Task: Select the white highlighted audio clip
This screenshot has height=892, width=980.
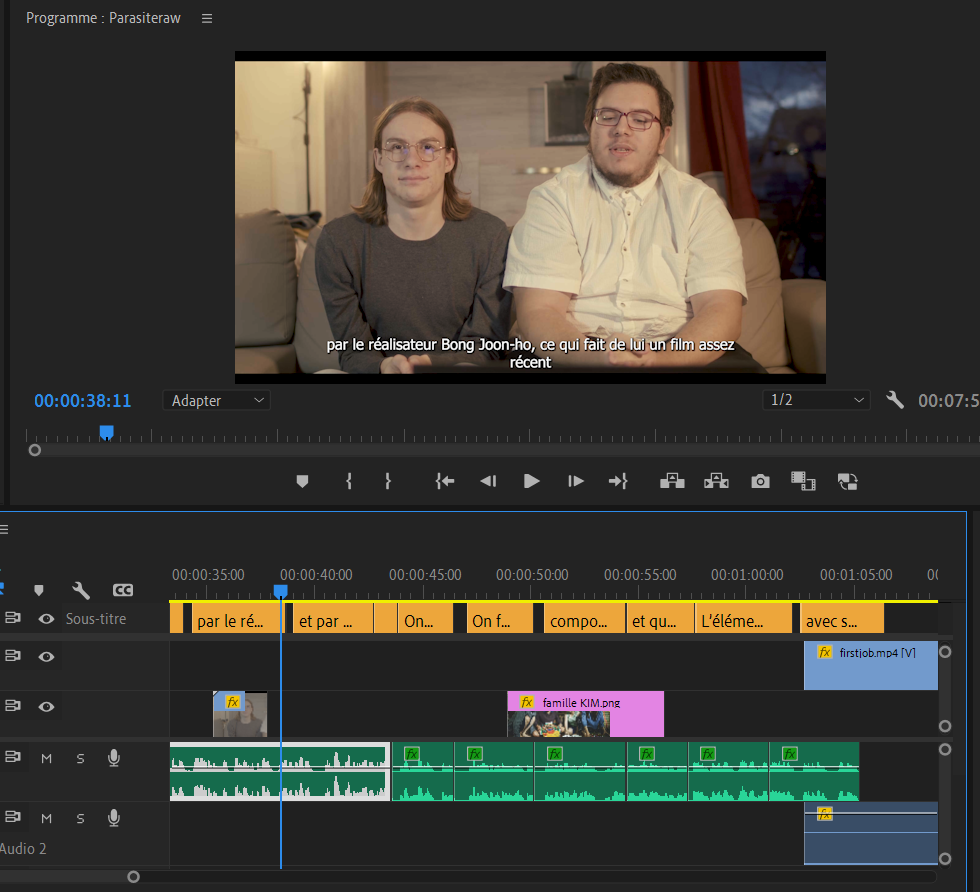Action: [280, 771]
